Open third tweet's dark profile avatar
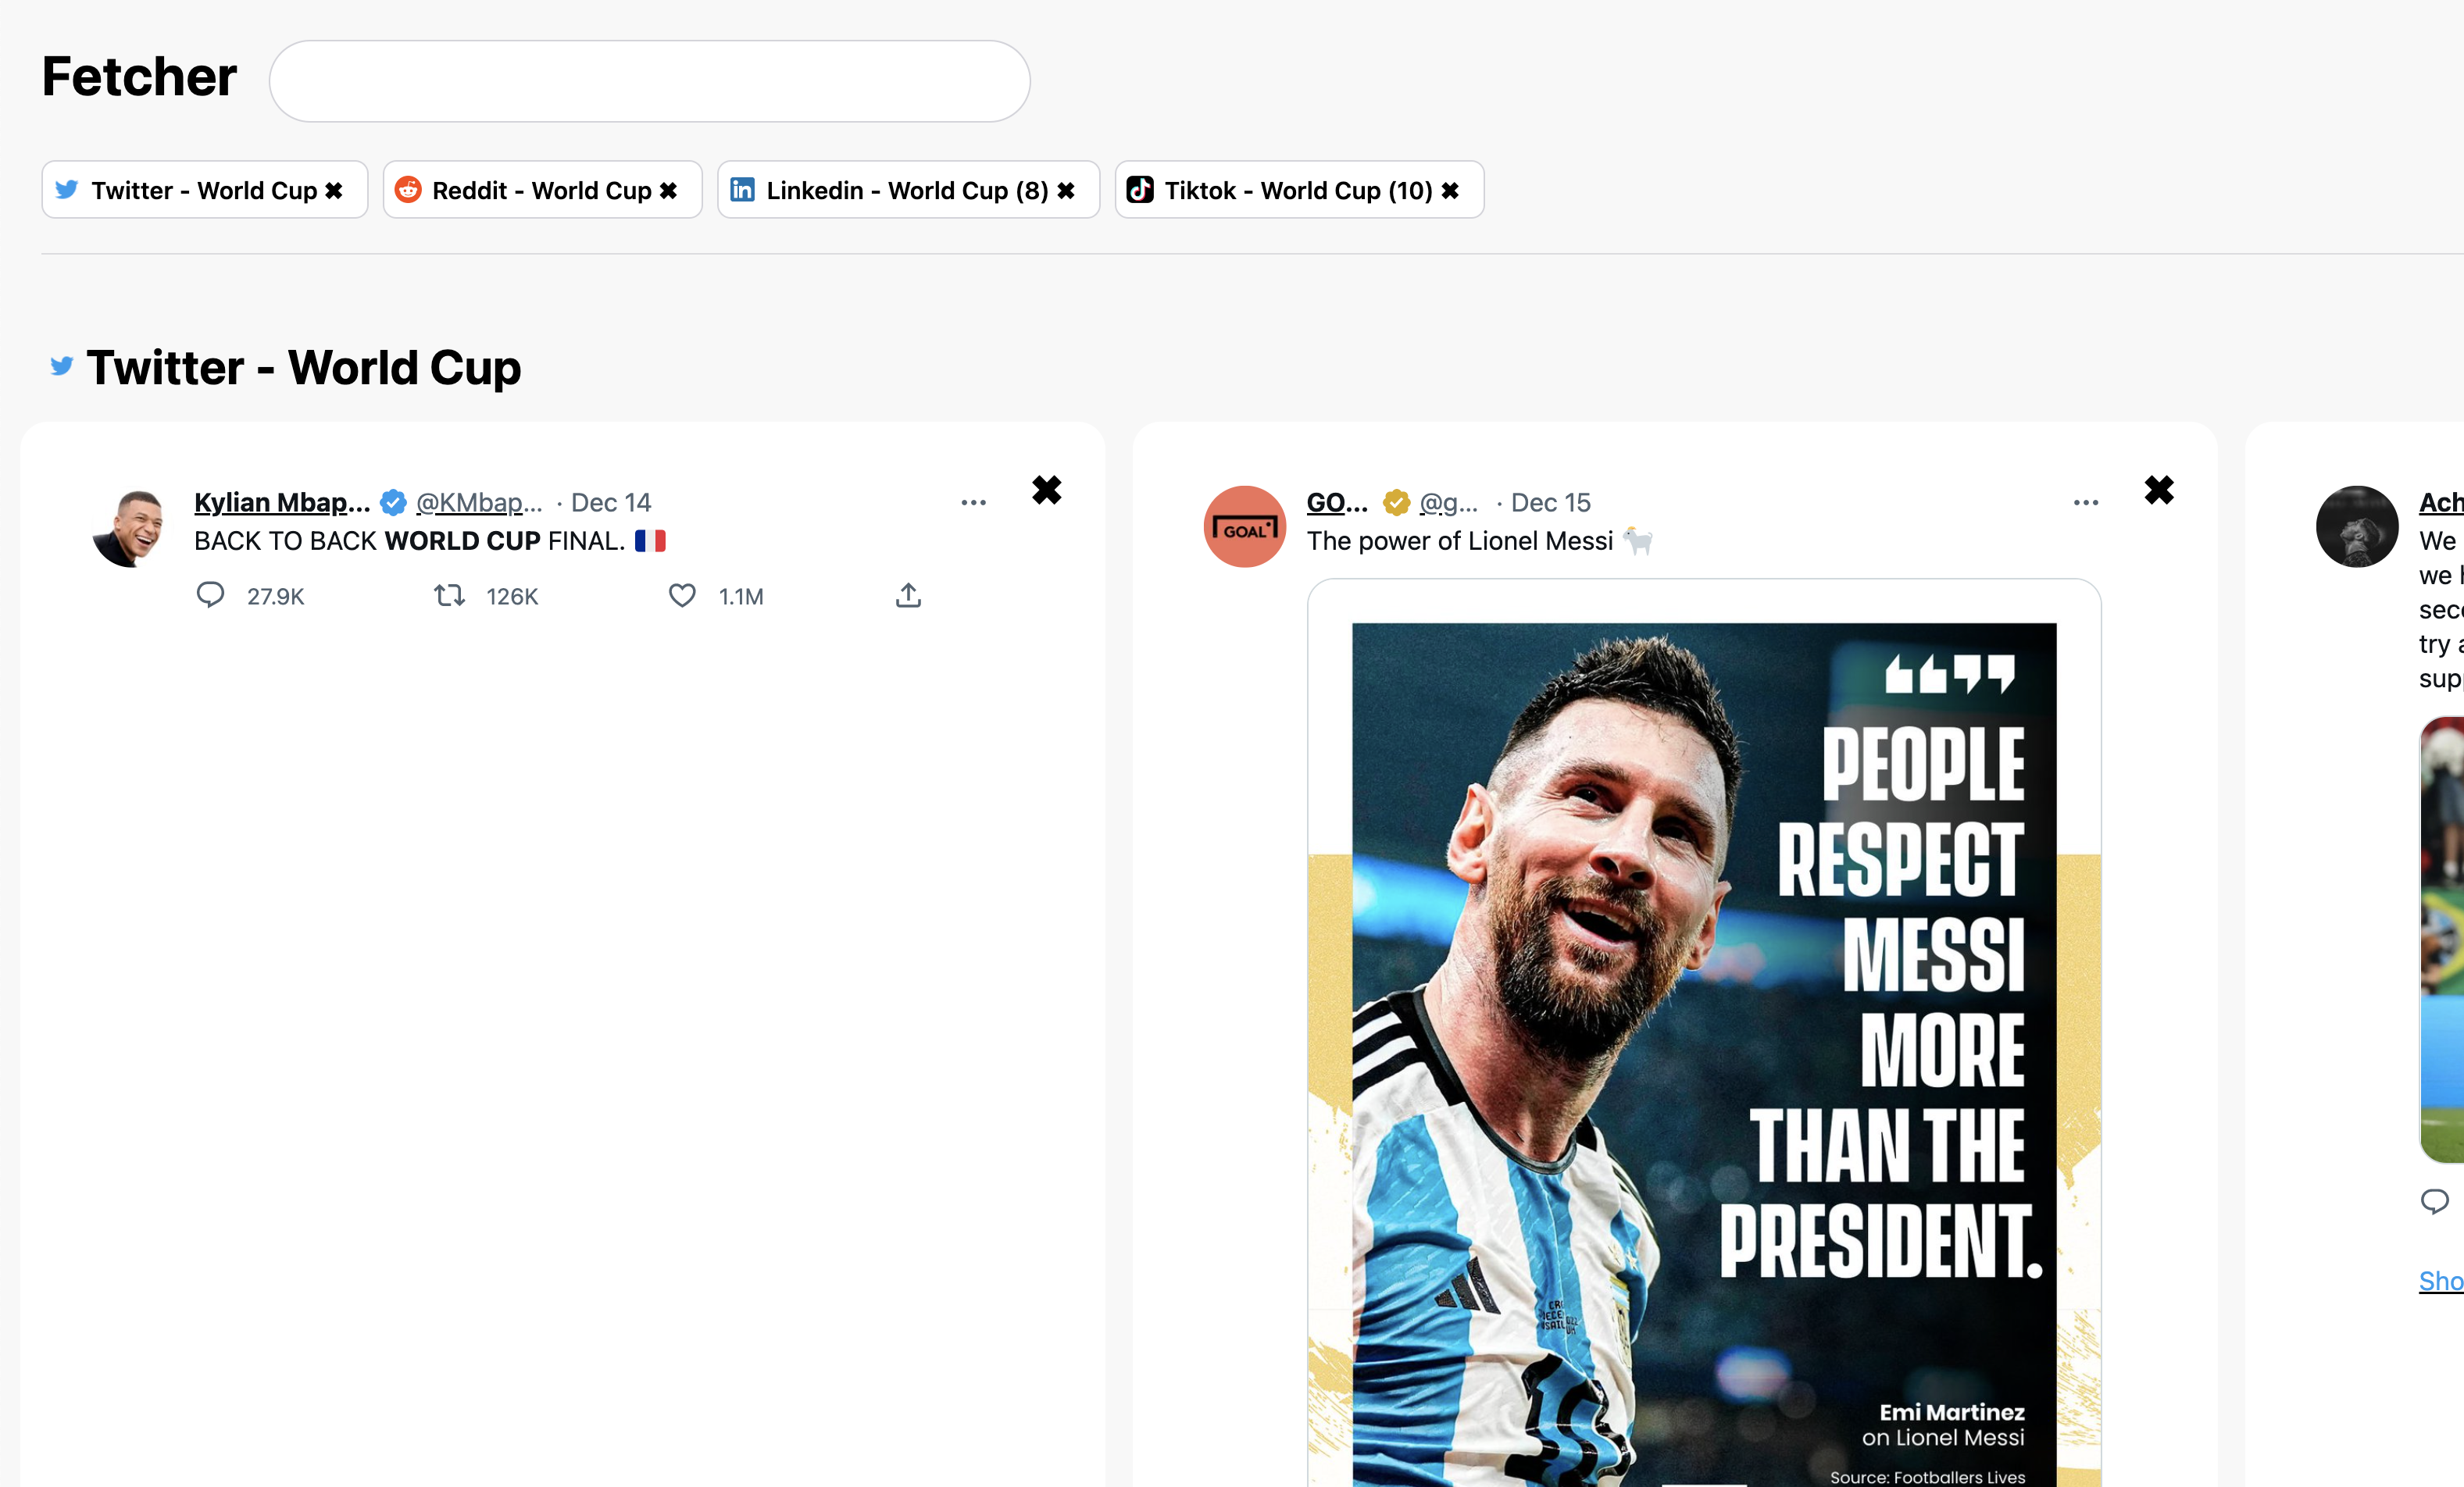This screenshot has height=1487, width=2464. tap(2357, 527)
